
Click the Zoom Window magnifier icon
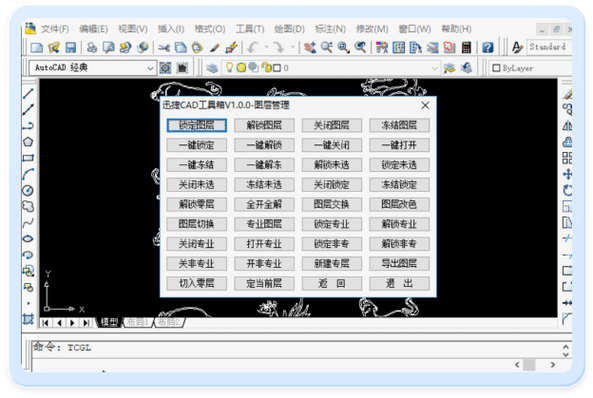tap(344, 48)
